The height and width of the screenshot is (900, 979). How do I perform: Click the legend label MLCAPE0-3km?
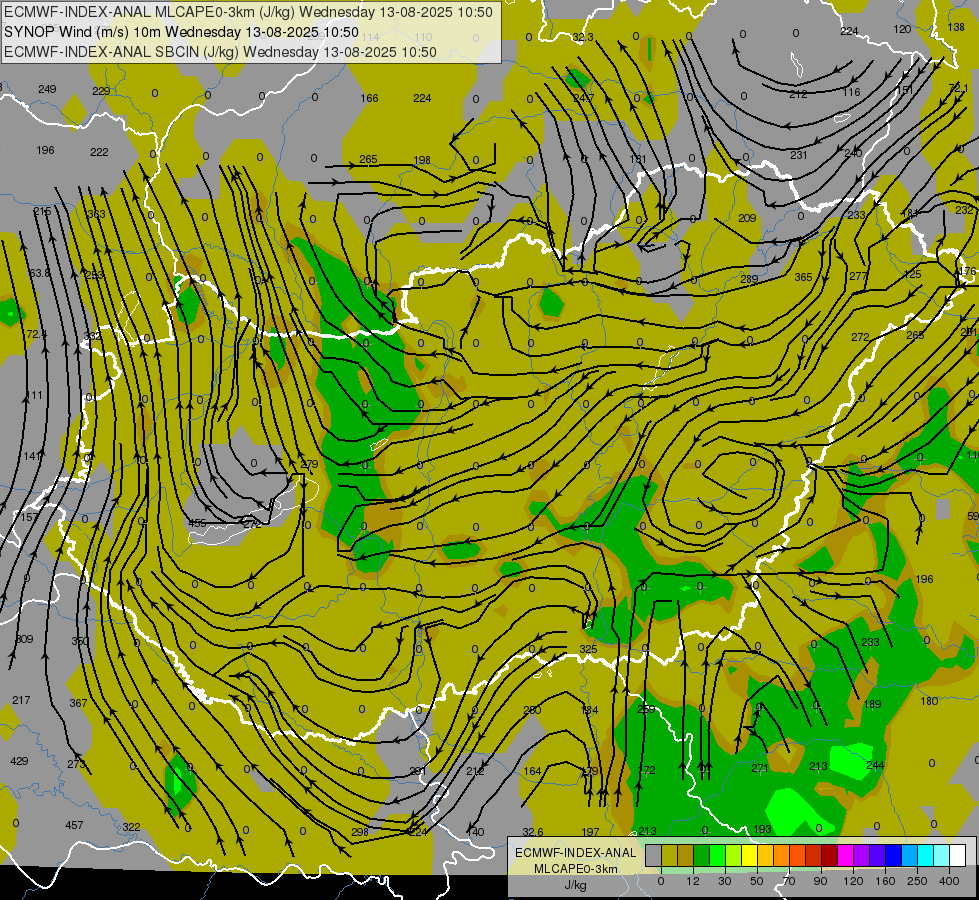(575, 869)
